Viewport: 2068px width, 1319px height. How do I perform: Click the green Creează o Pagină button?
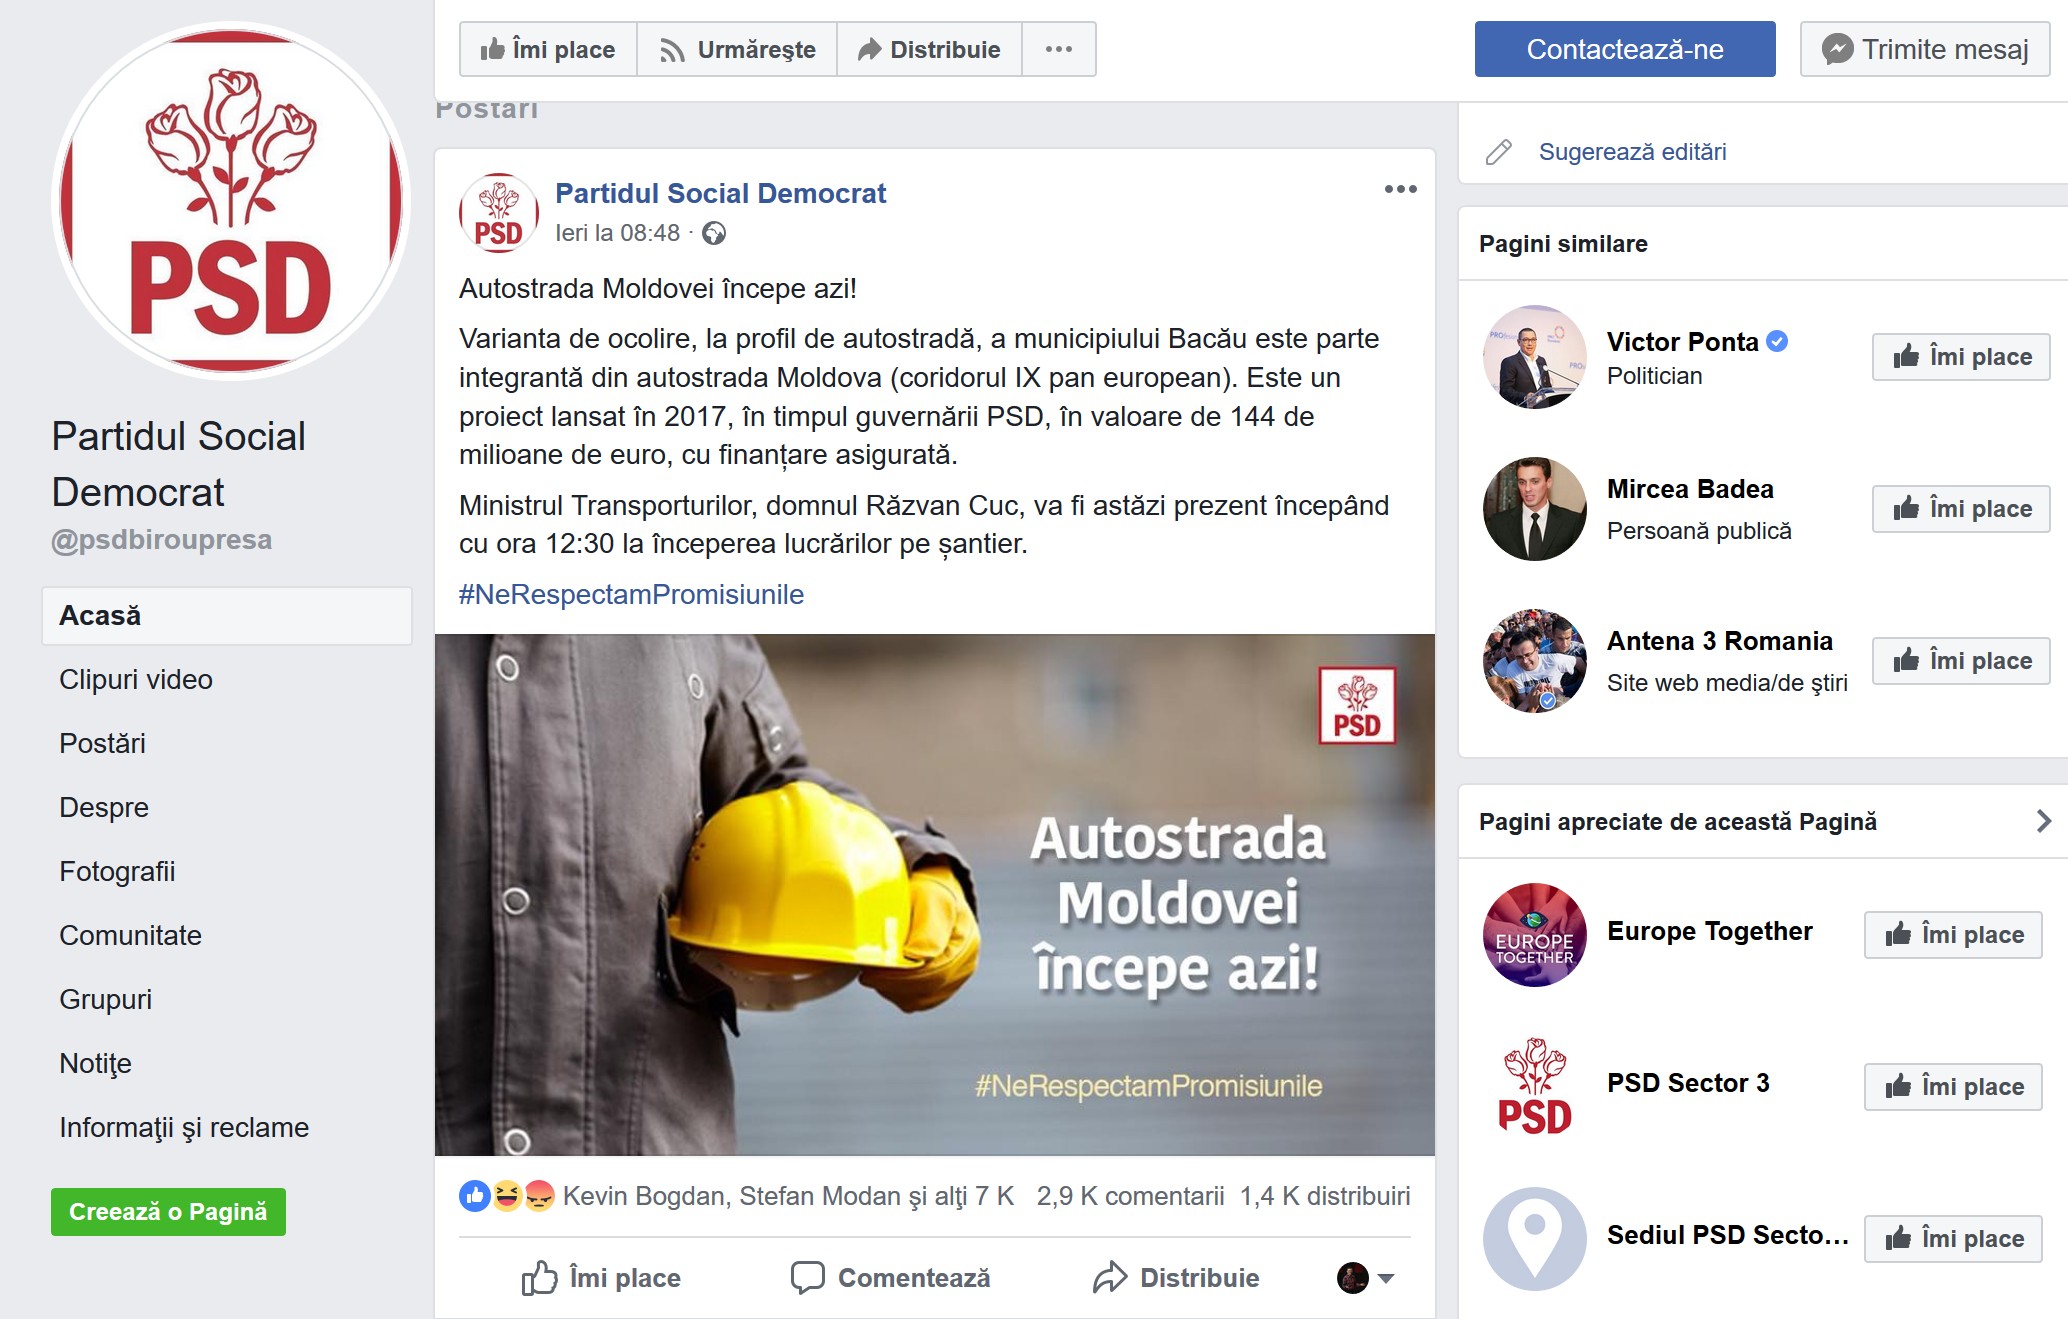point(168,1211)
